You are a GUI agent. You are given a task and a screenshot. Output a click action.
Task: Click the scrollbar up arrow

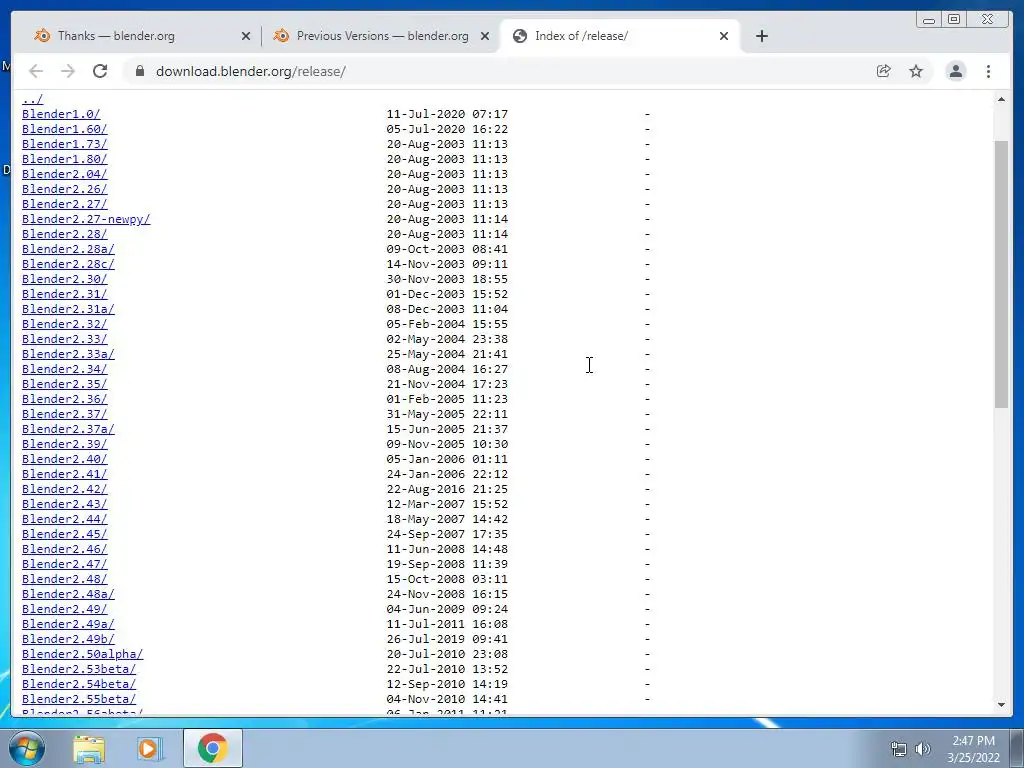pos(1001,99)
